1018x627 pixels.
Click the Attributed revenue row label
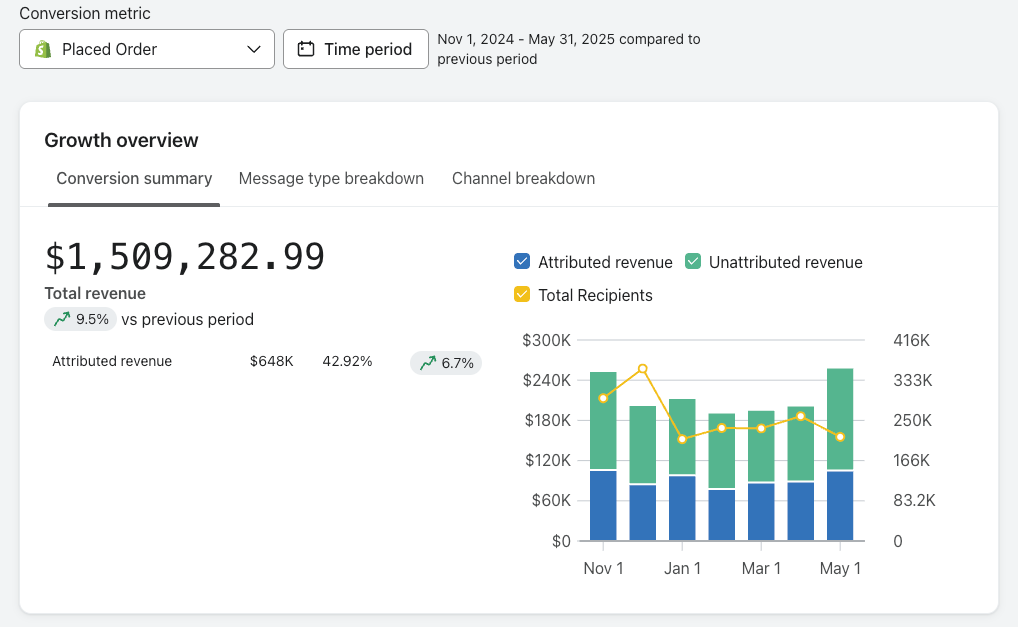coord(112,362)
